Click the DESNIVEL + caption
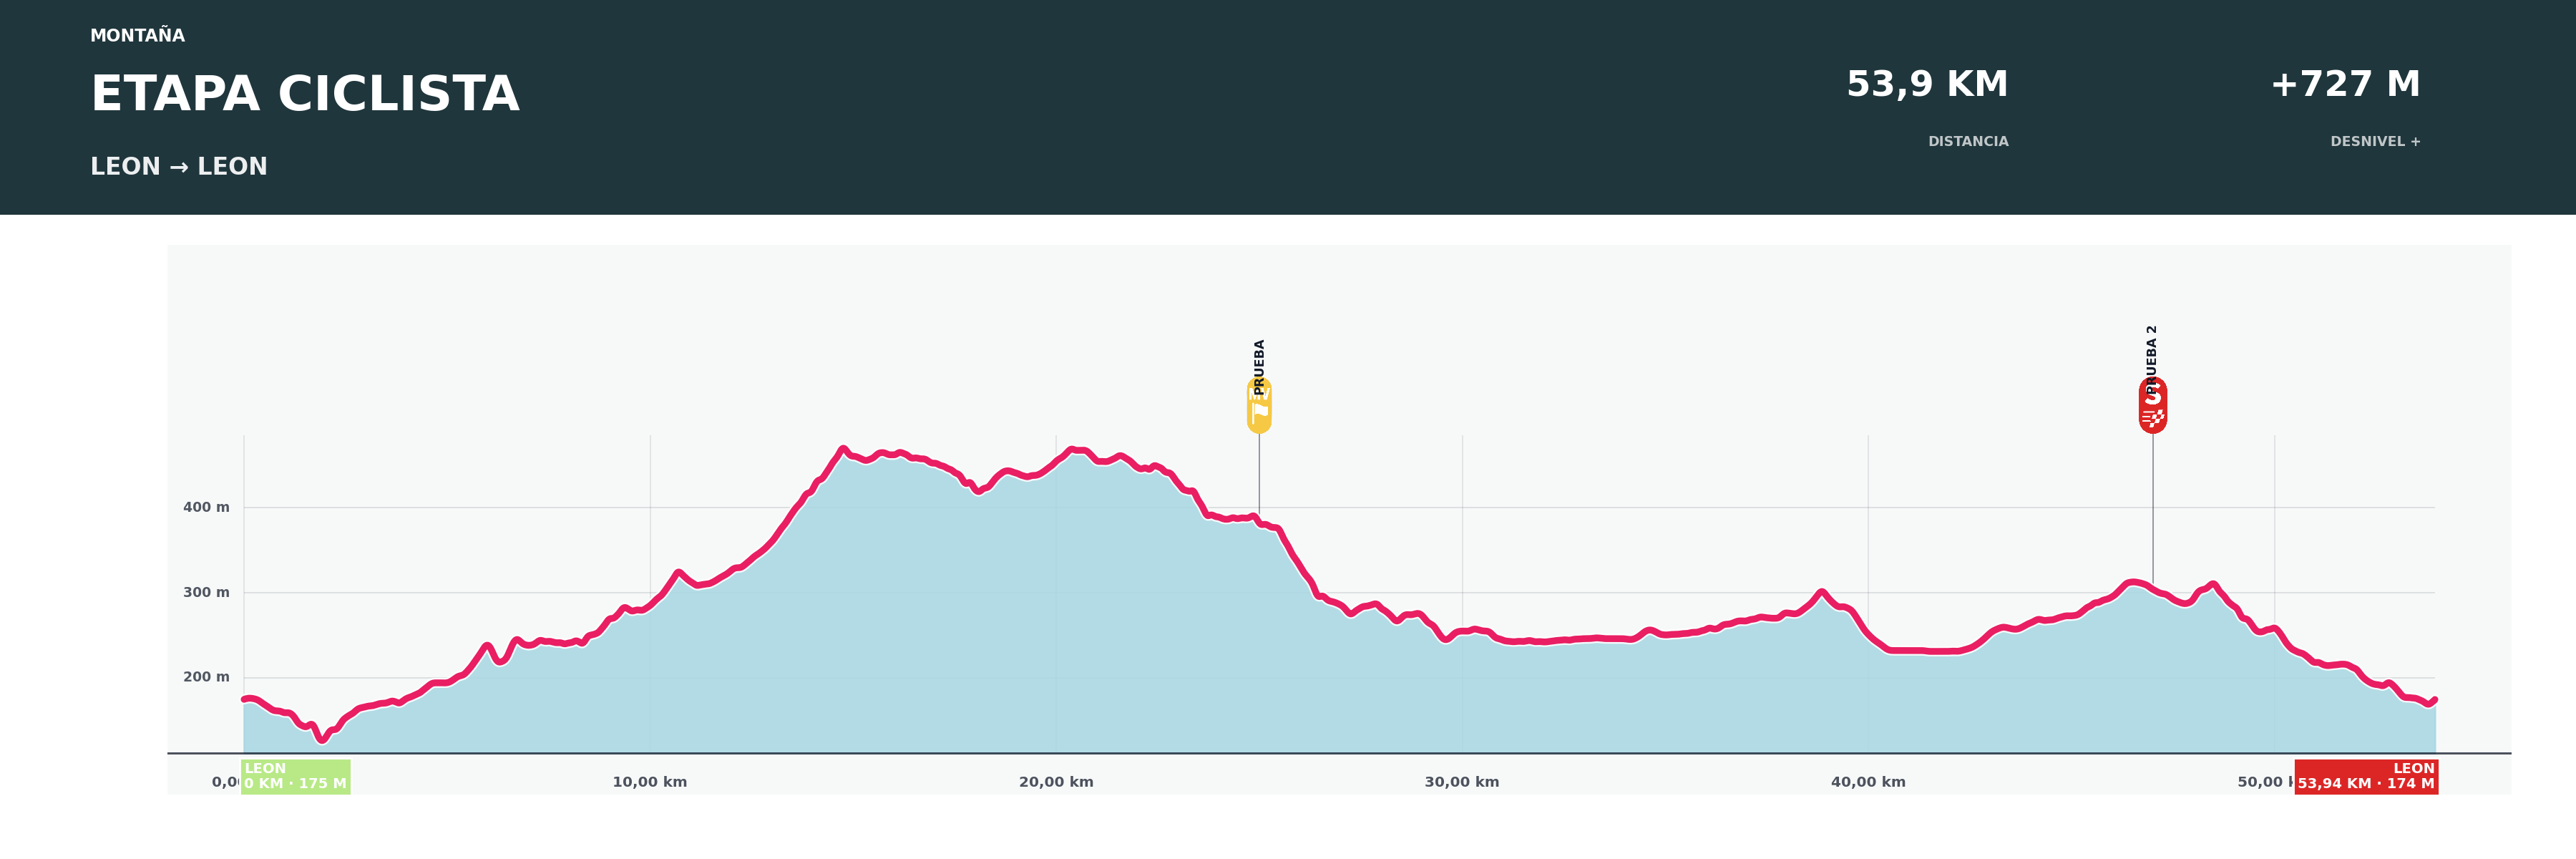 pos(2375,142)
